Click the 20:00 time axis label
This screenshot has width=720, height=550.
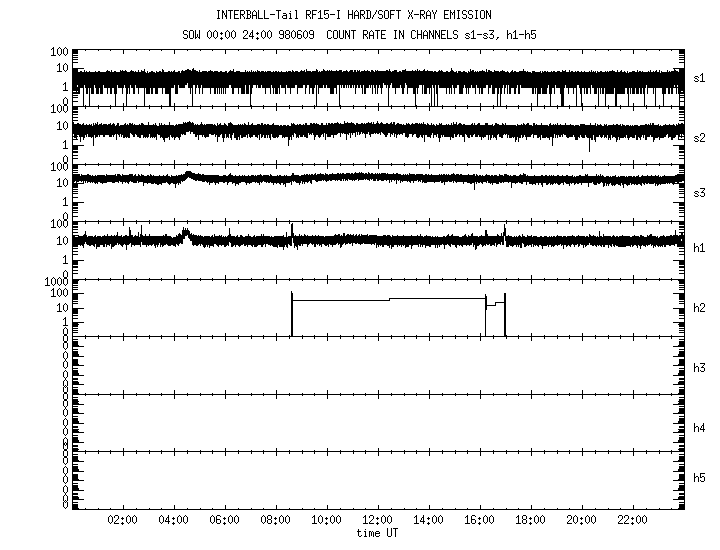582,521
